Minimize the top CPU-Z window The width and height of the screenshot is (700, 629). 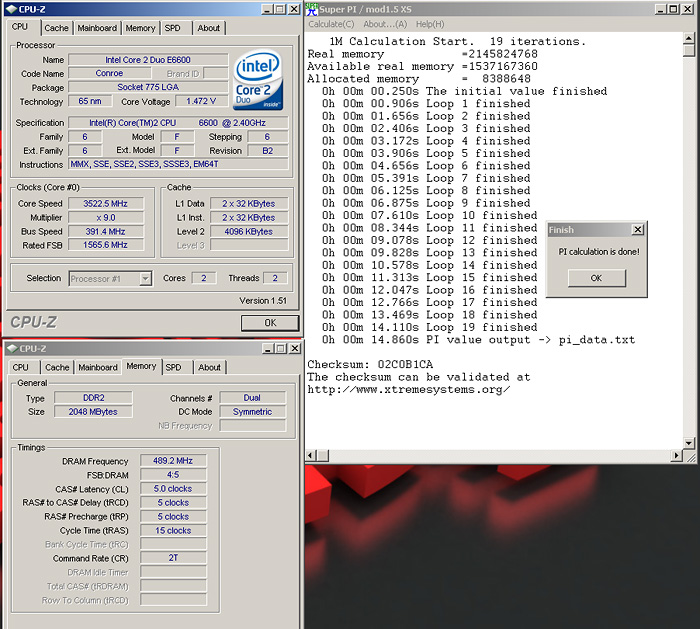point(267,9)
